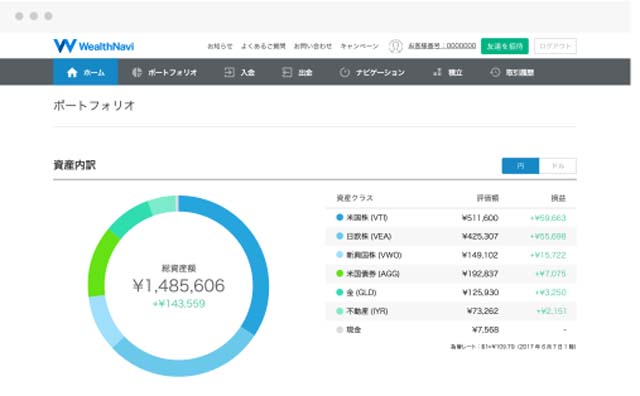
Task: Click the 新興国株 (VWO) row label
Action: click(x=374, y=255)
